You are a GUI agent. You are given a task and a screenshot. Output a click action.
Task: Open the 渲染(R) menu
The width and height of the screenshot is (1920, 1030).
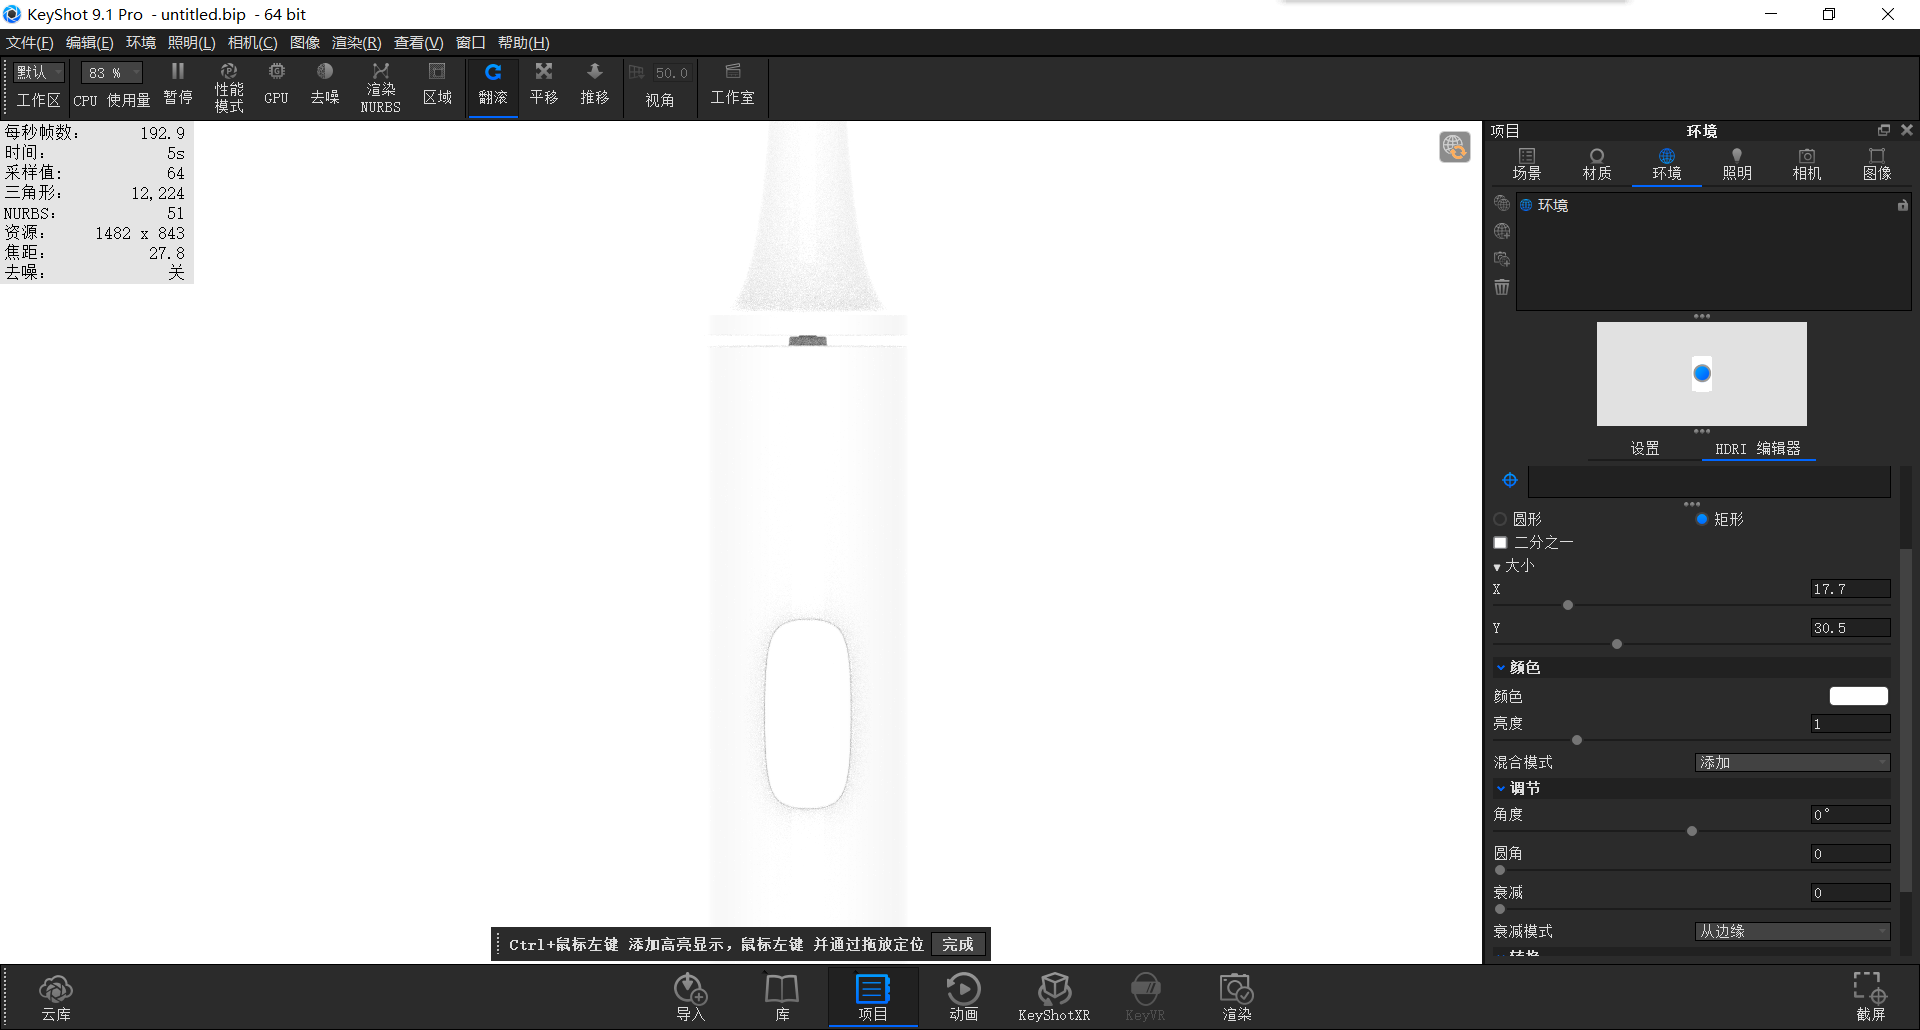click(x=355, y=42)
